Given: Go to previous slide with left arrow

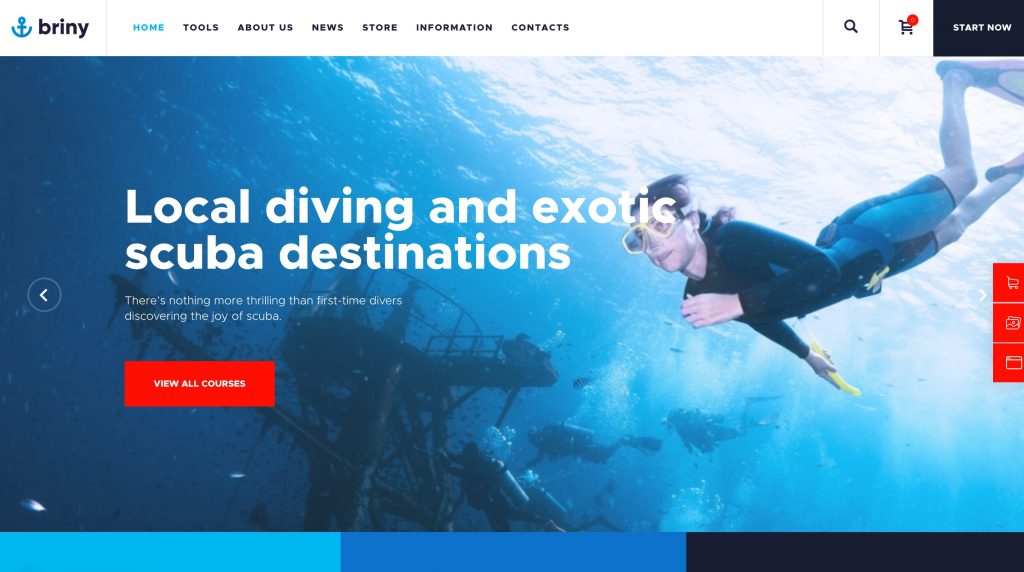Looking at the screenshot, I should (44, 295).
